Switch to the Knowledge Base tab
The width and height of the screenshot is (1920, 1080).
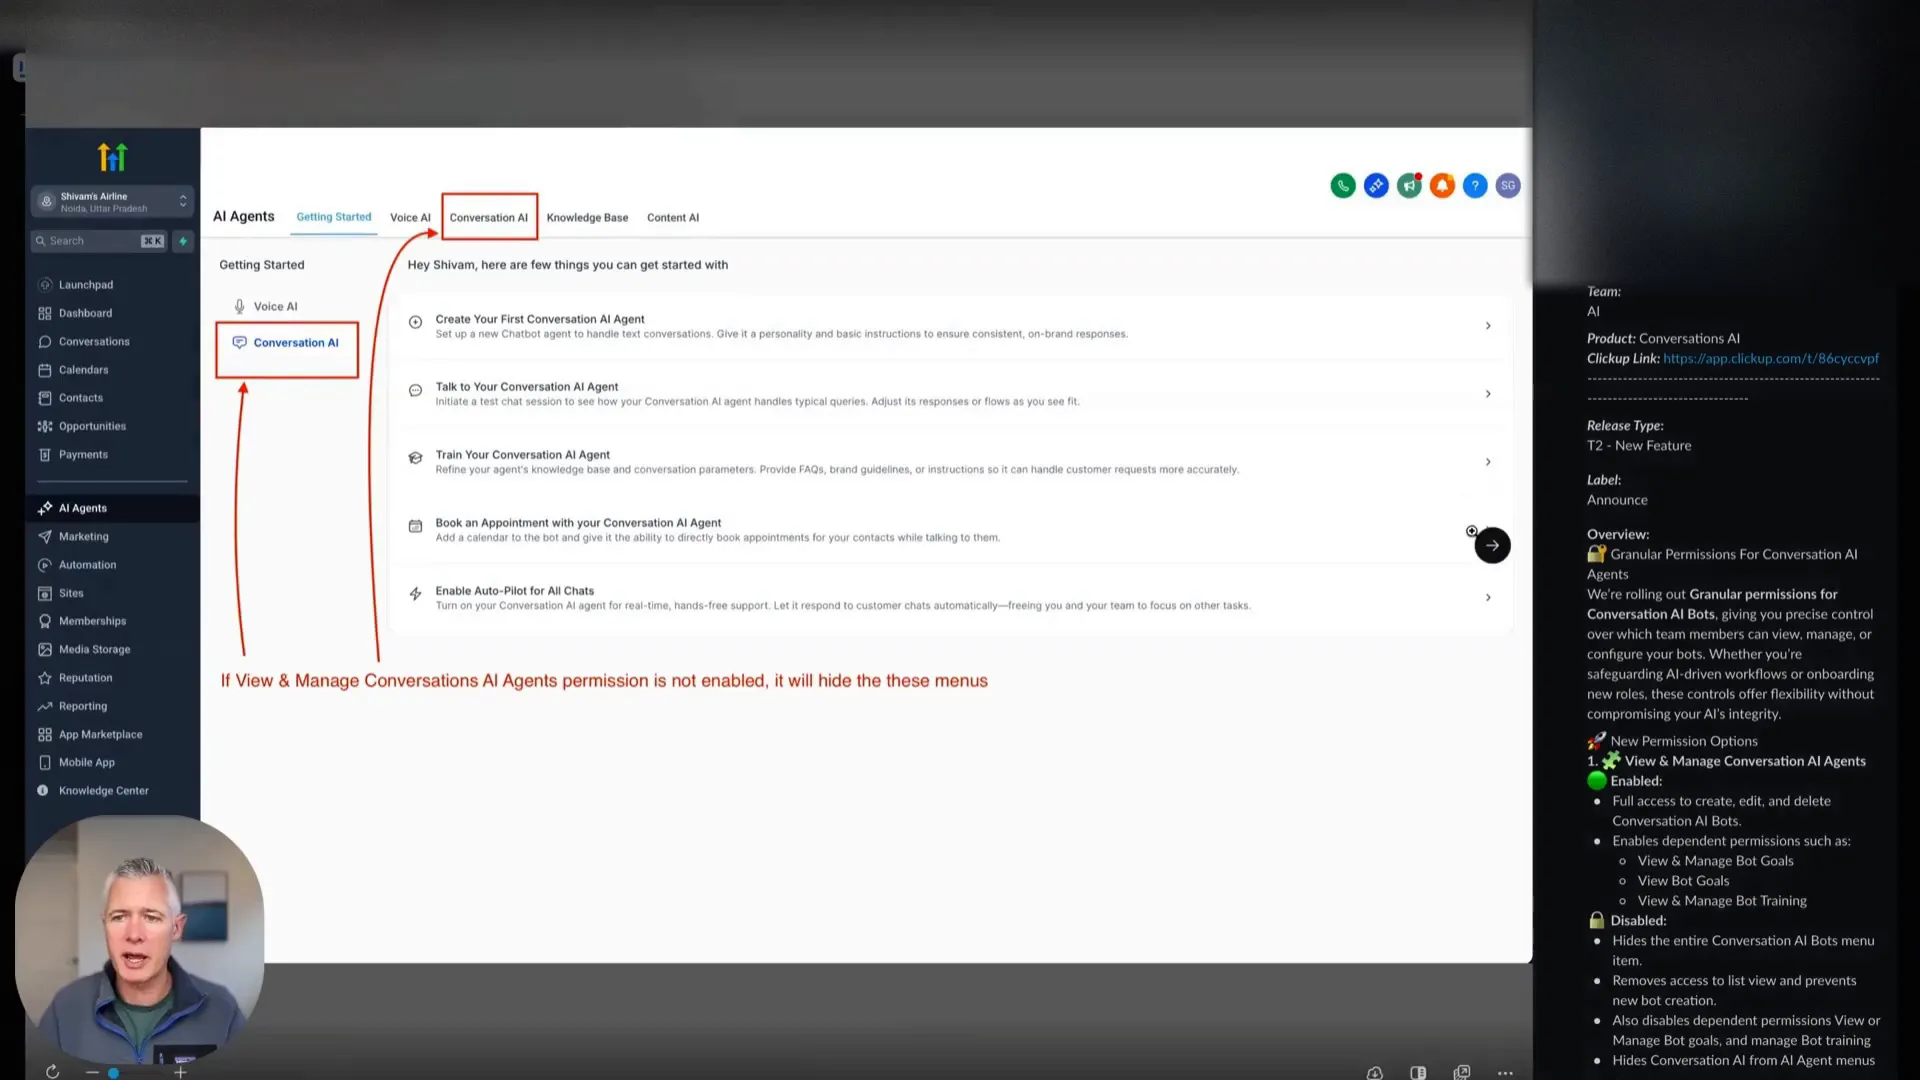[587, 217]
